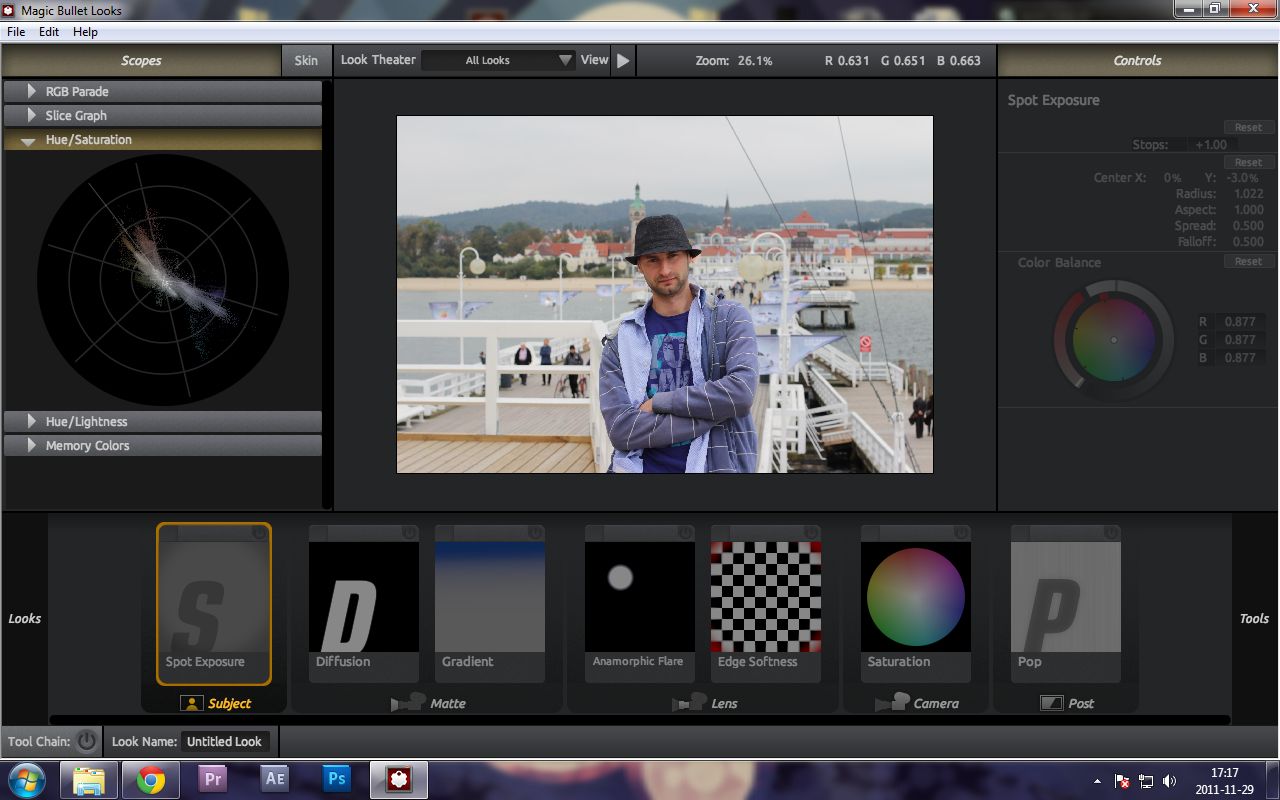Click the Matte camera icon
This screenshot has height=800, width=1280.
click(x=408, y=703)
